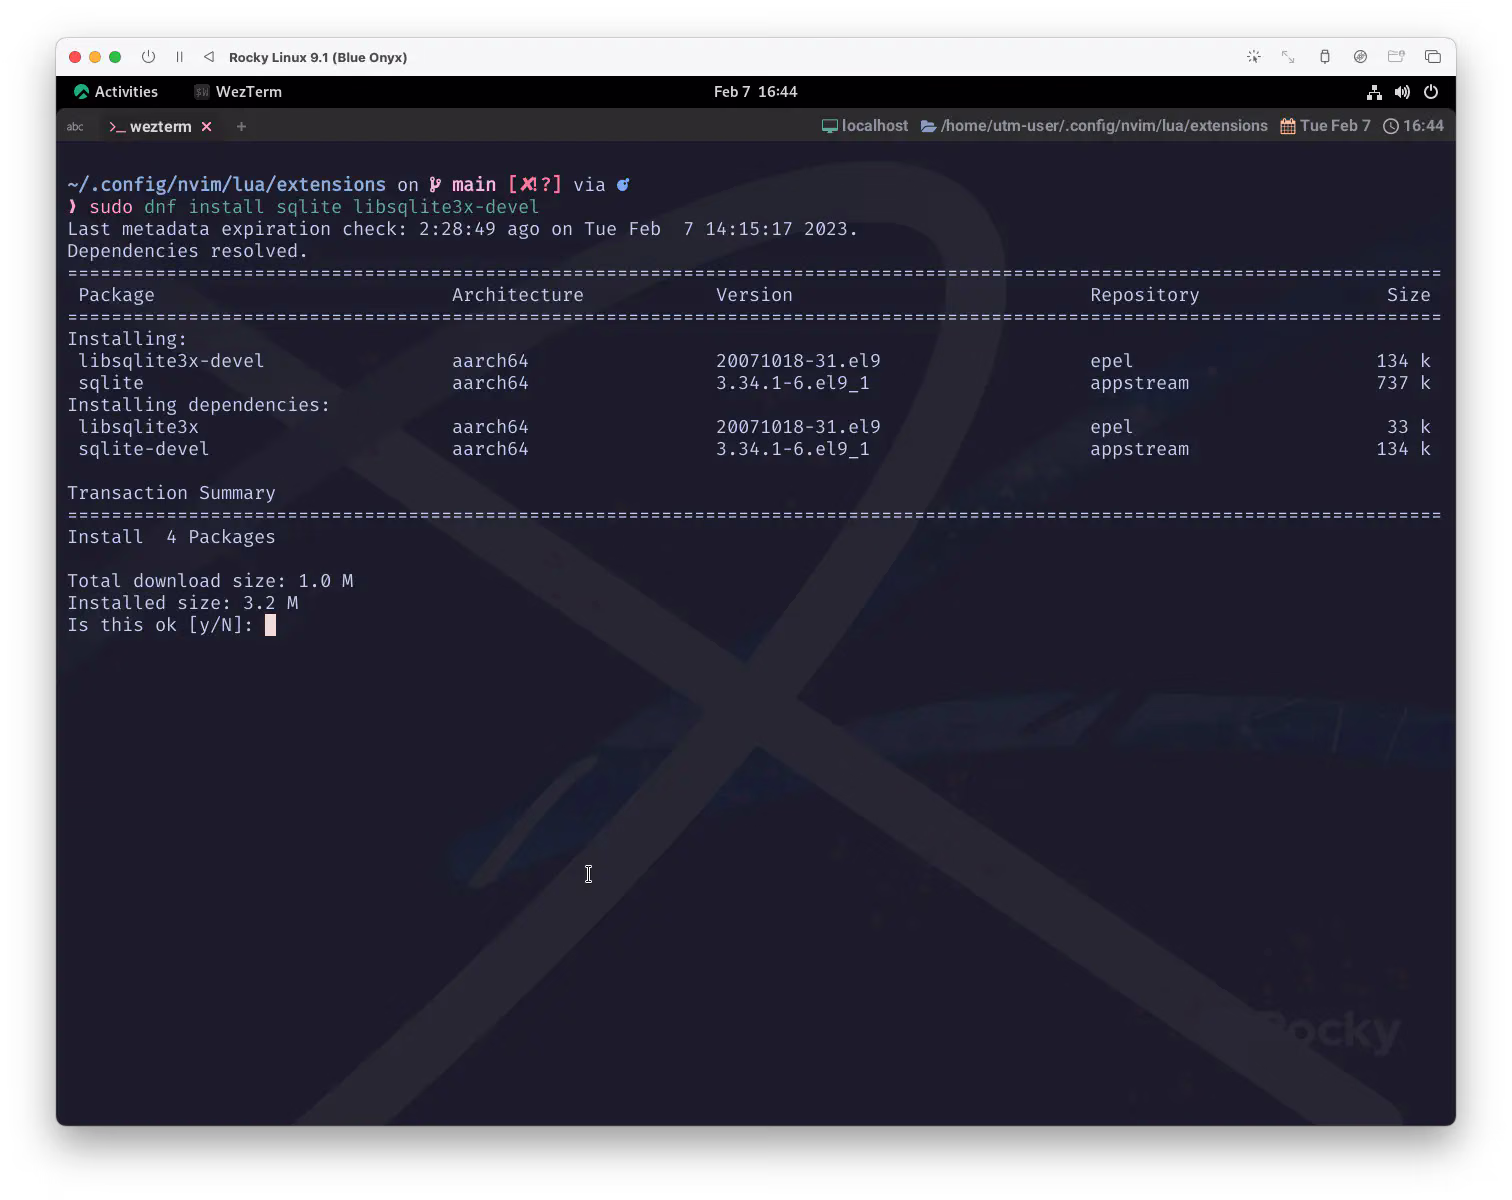Click the sqlite package row name
The image size is (1512, 1200).
coord(111,383)
